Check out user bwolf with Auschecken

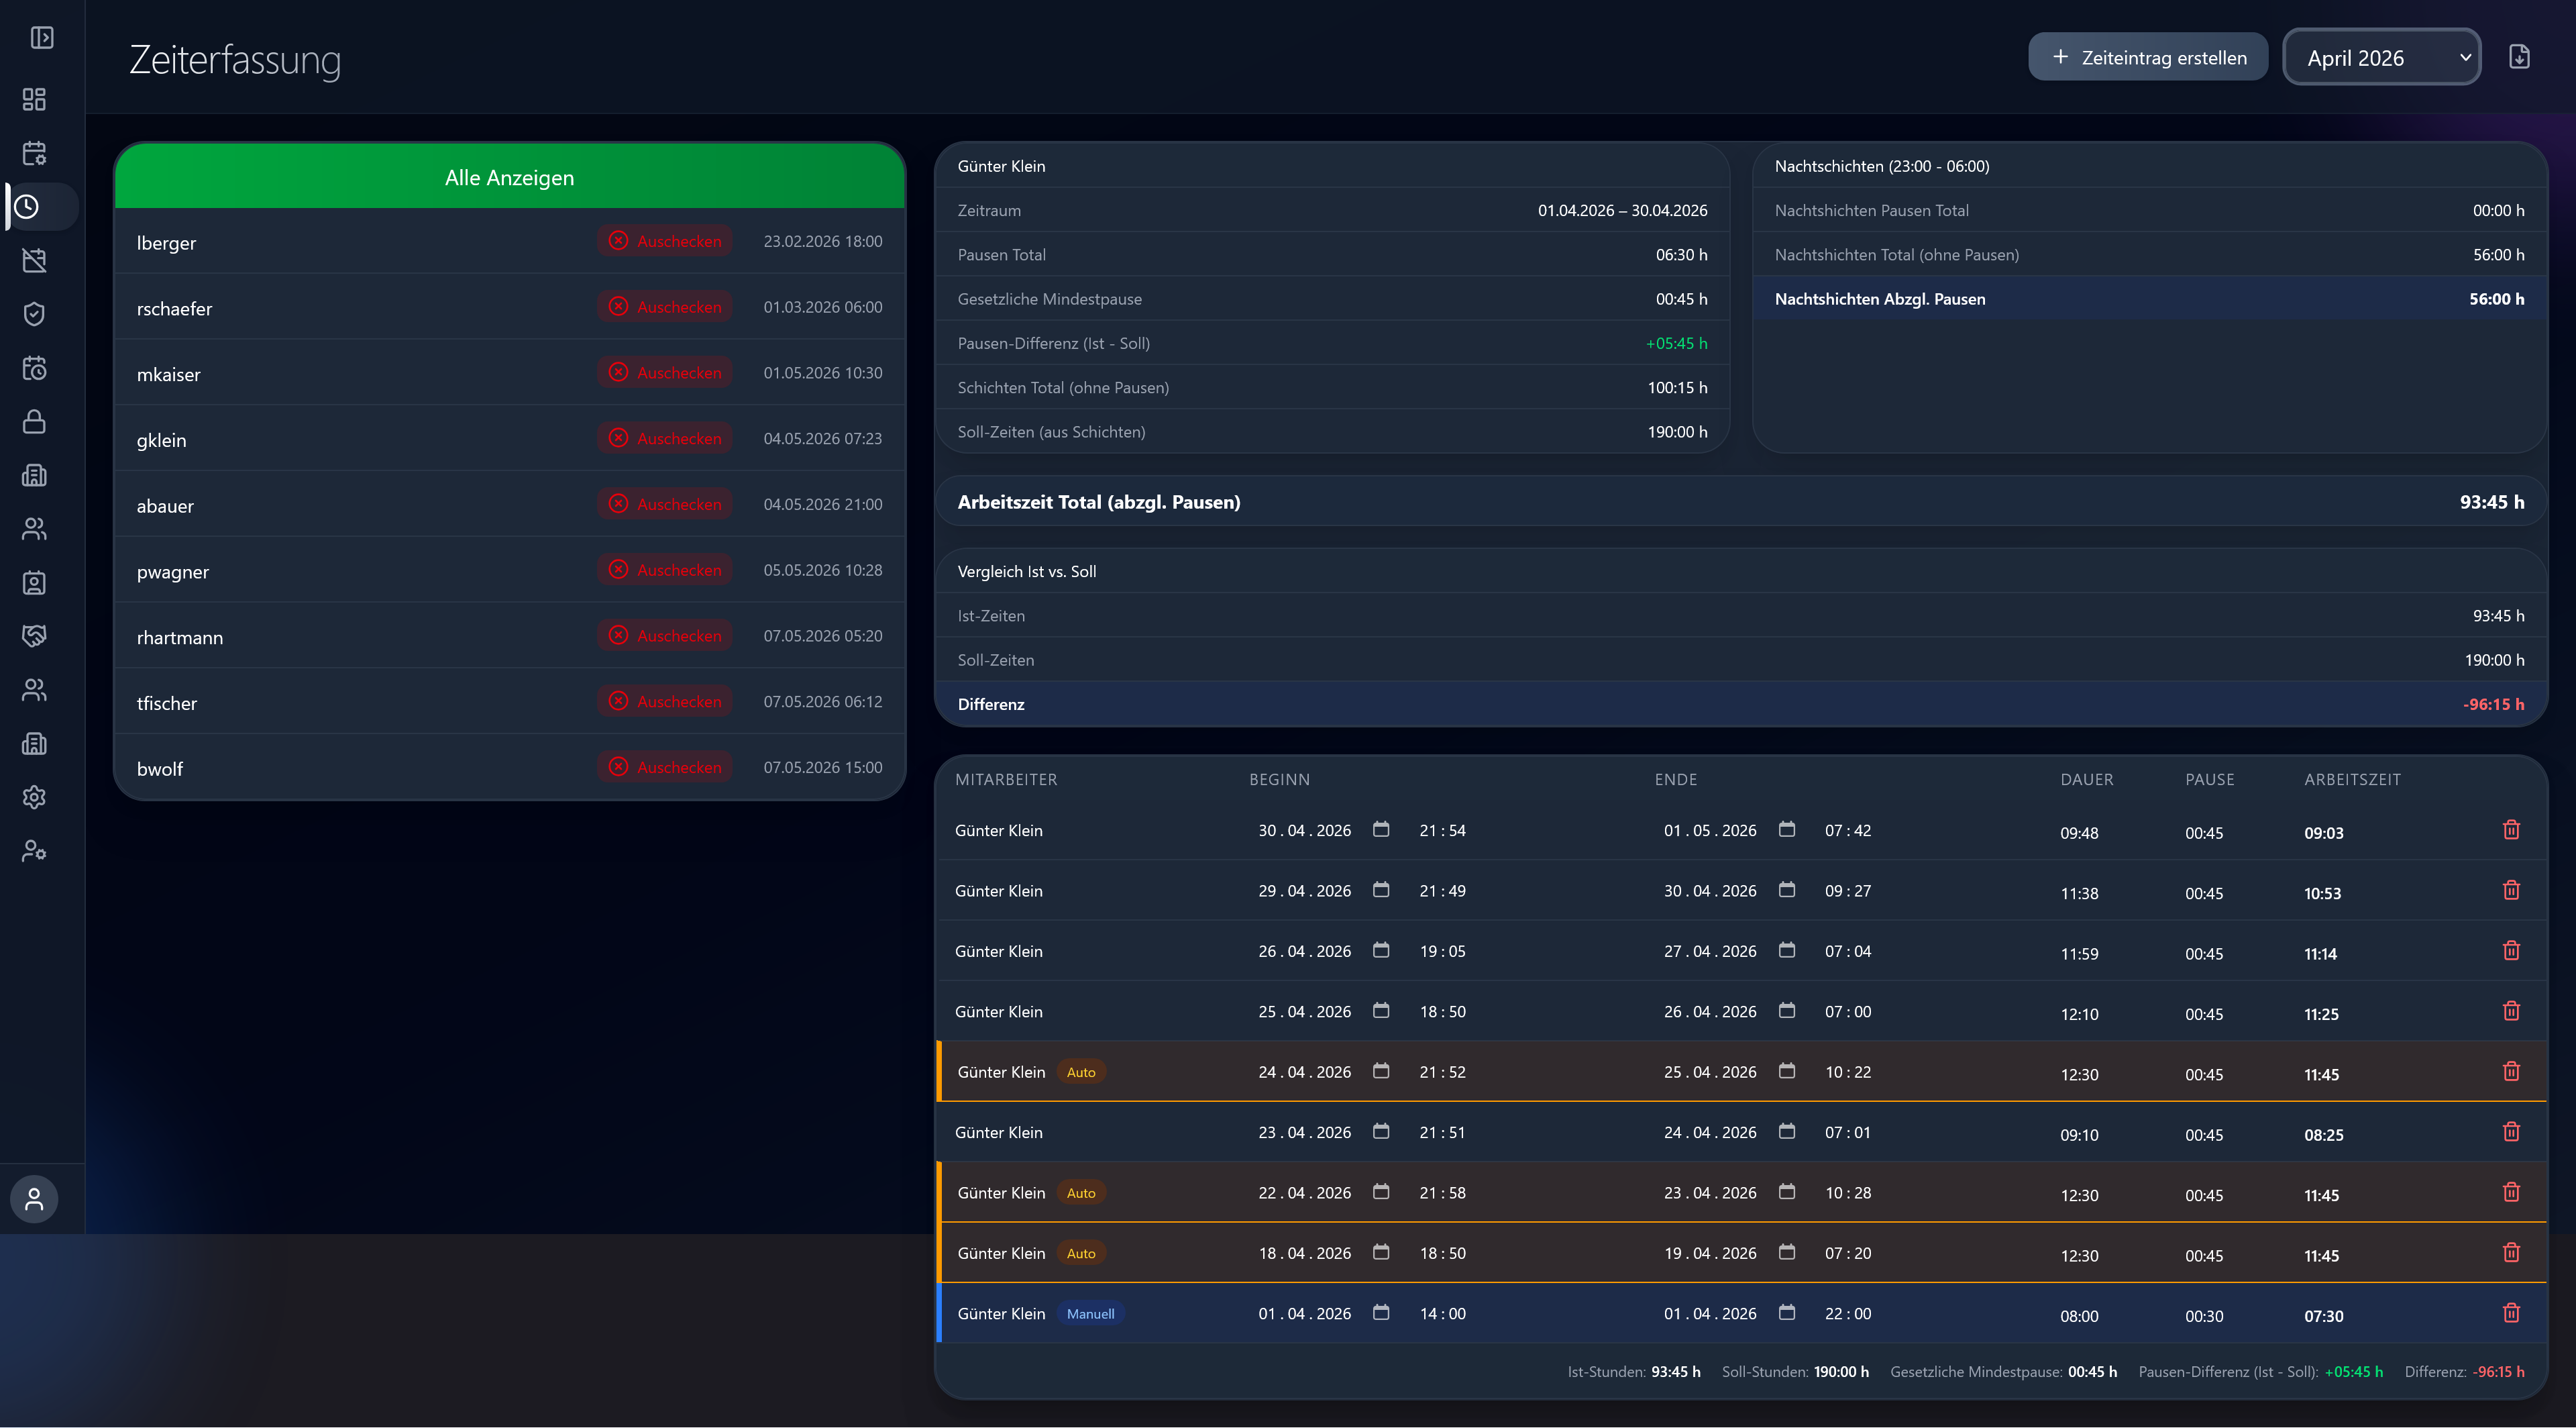pos(665,767)
